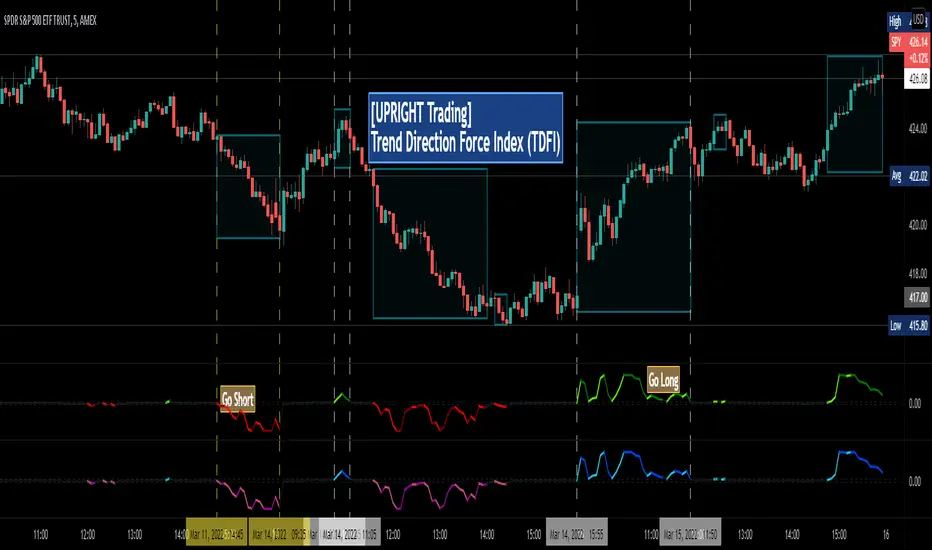Click the SPDR S&P 500 ETF TRUST symbol title
The height and width of the screenshot is (550, 932).
pyautogui.click(x=50, y=21)
